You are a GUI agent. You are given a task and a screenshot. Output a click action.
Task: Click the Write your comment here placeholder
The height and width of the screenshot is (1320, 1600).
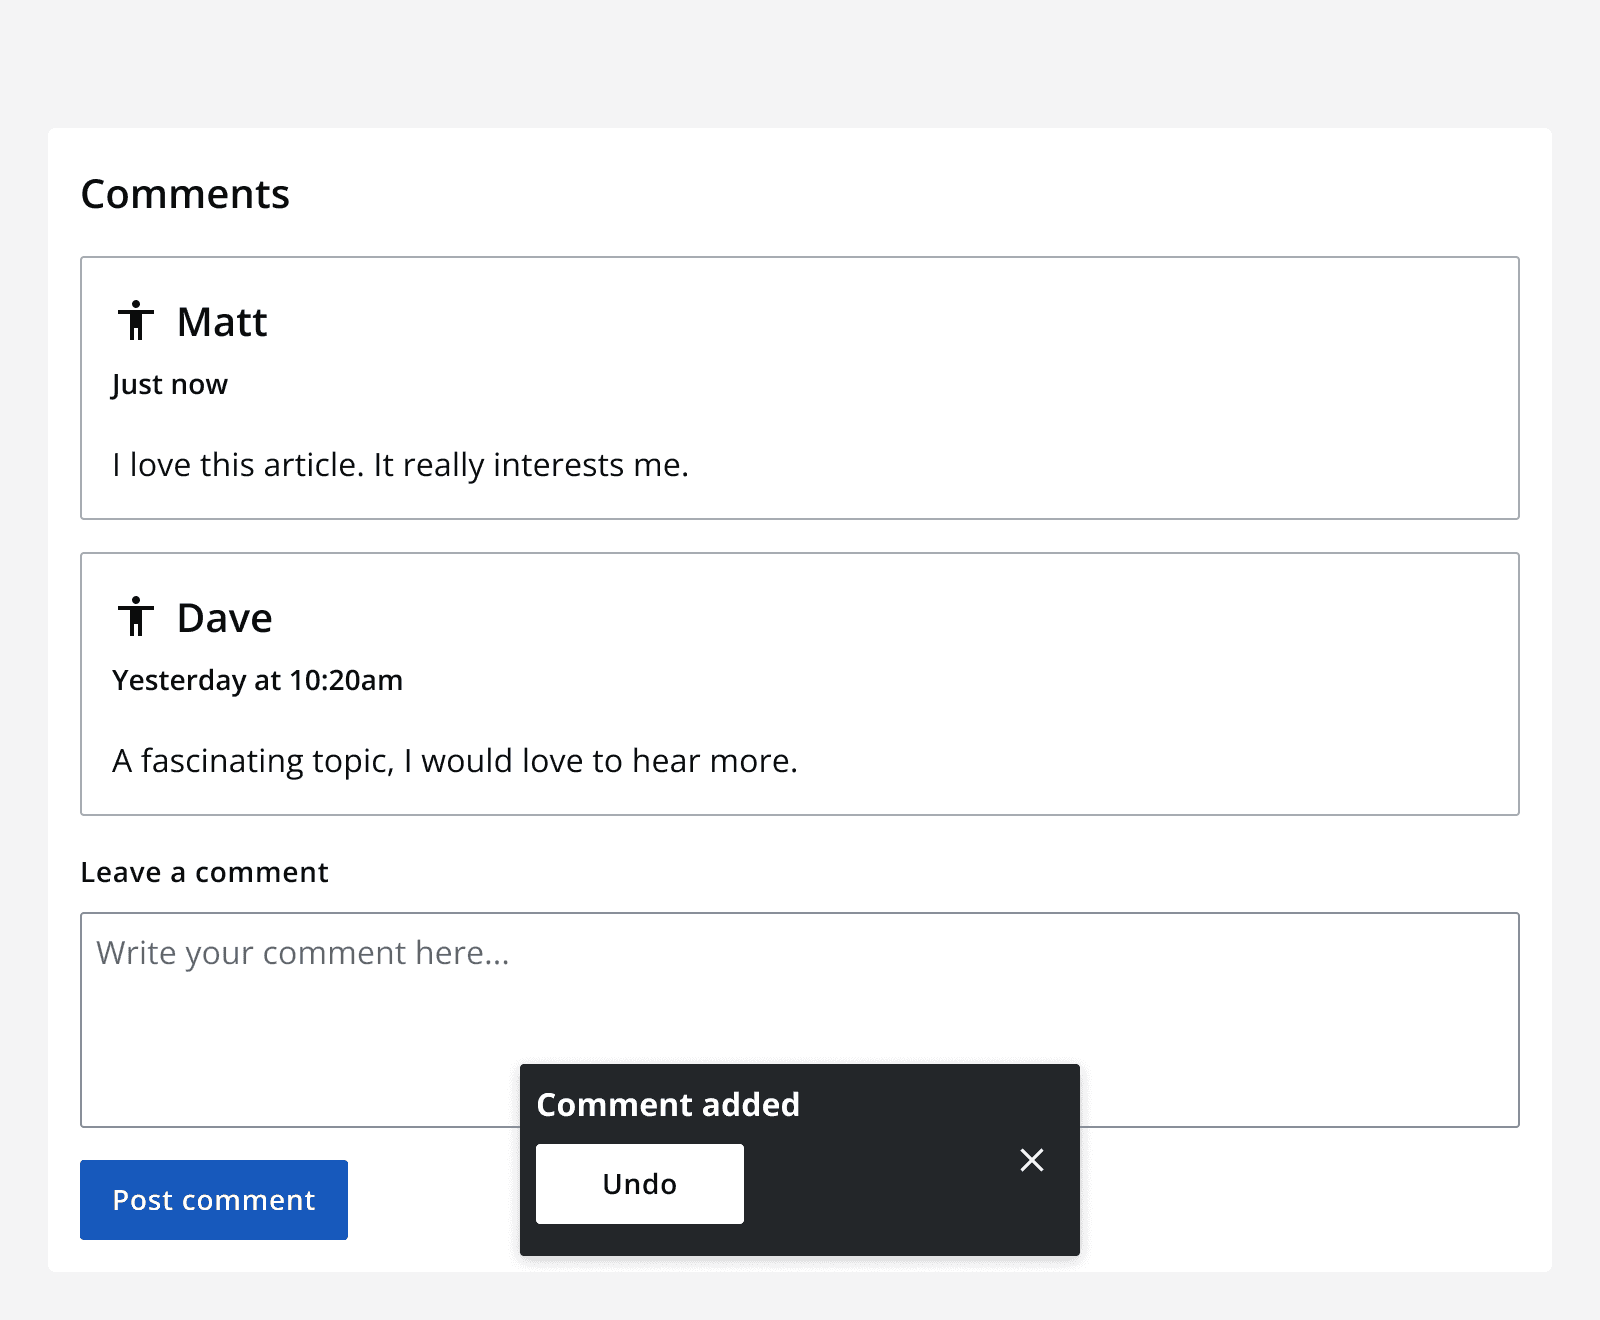point(302,952)
